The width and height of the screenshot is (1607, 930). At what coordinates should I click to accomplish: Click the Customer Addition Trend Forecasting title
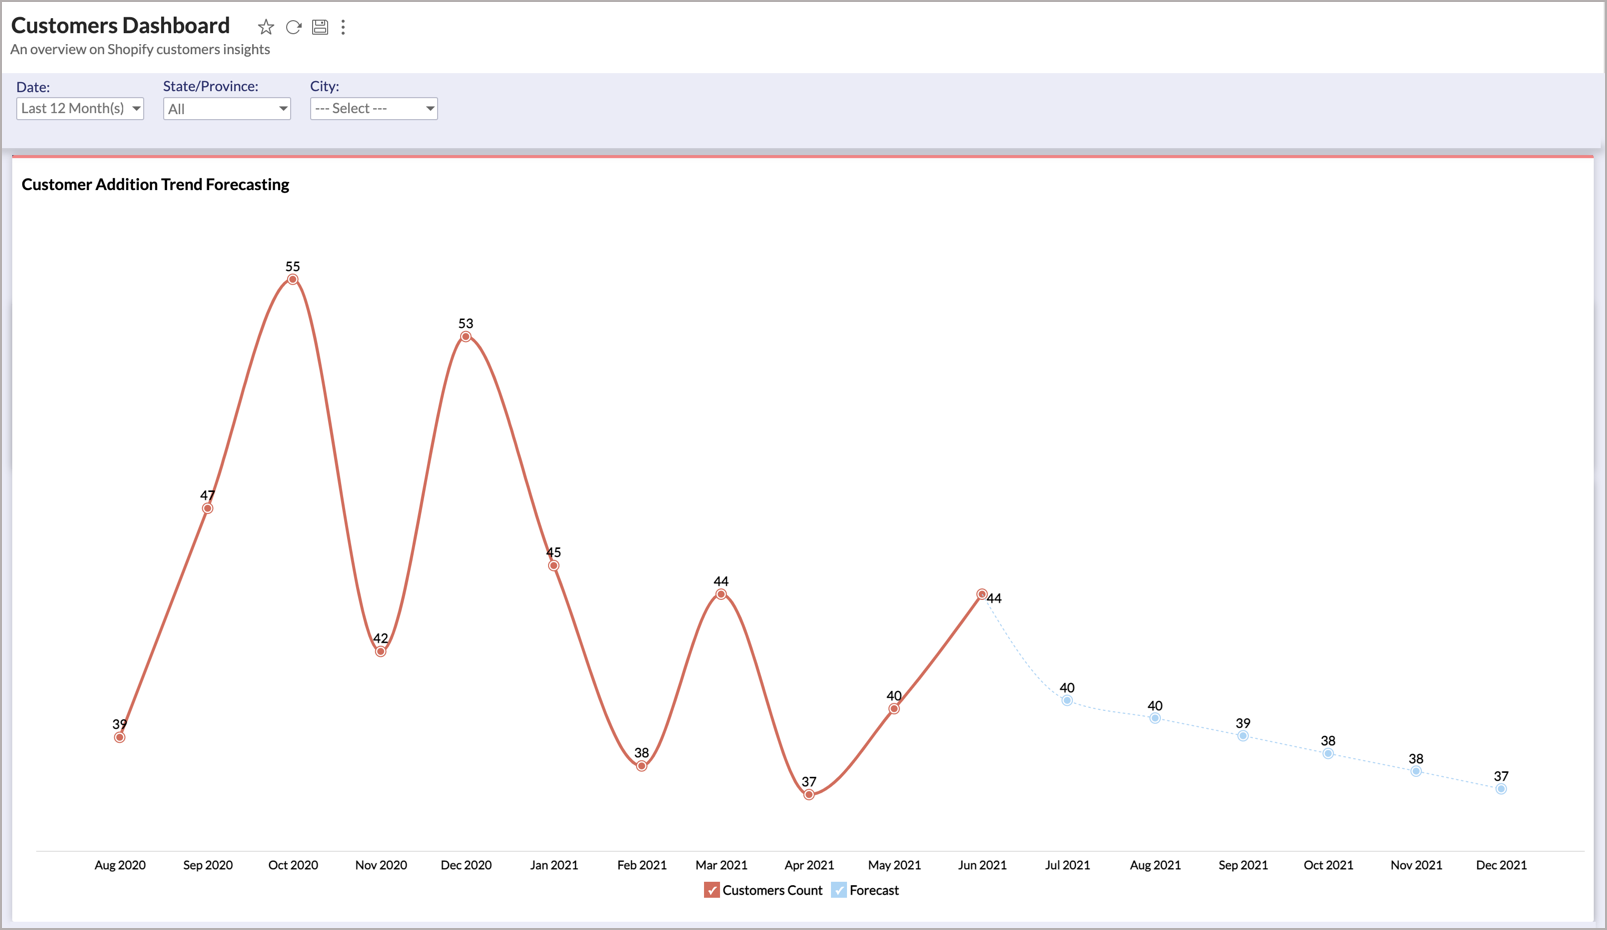(x=155, y=184)
